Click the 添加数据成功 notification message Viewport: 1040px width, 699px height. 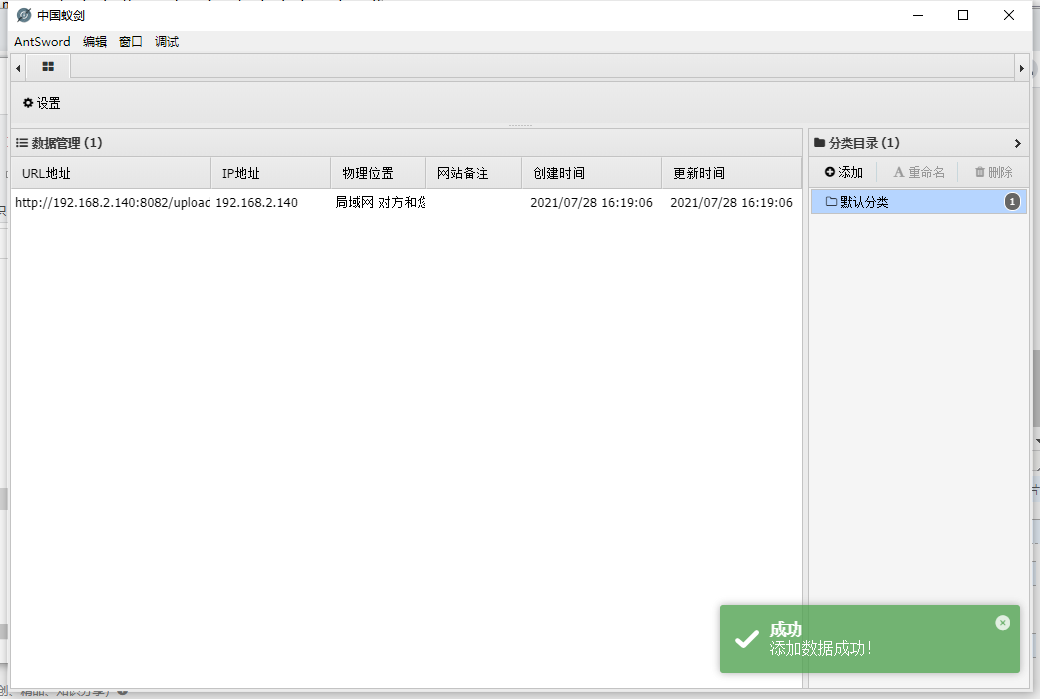[821, 649]
